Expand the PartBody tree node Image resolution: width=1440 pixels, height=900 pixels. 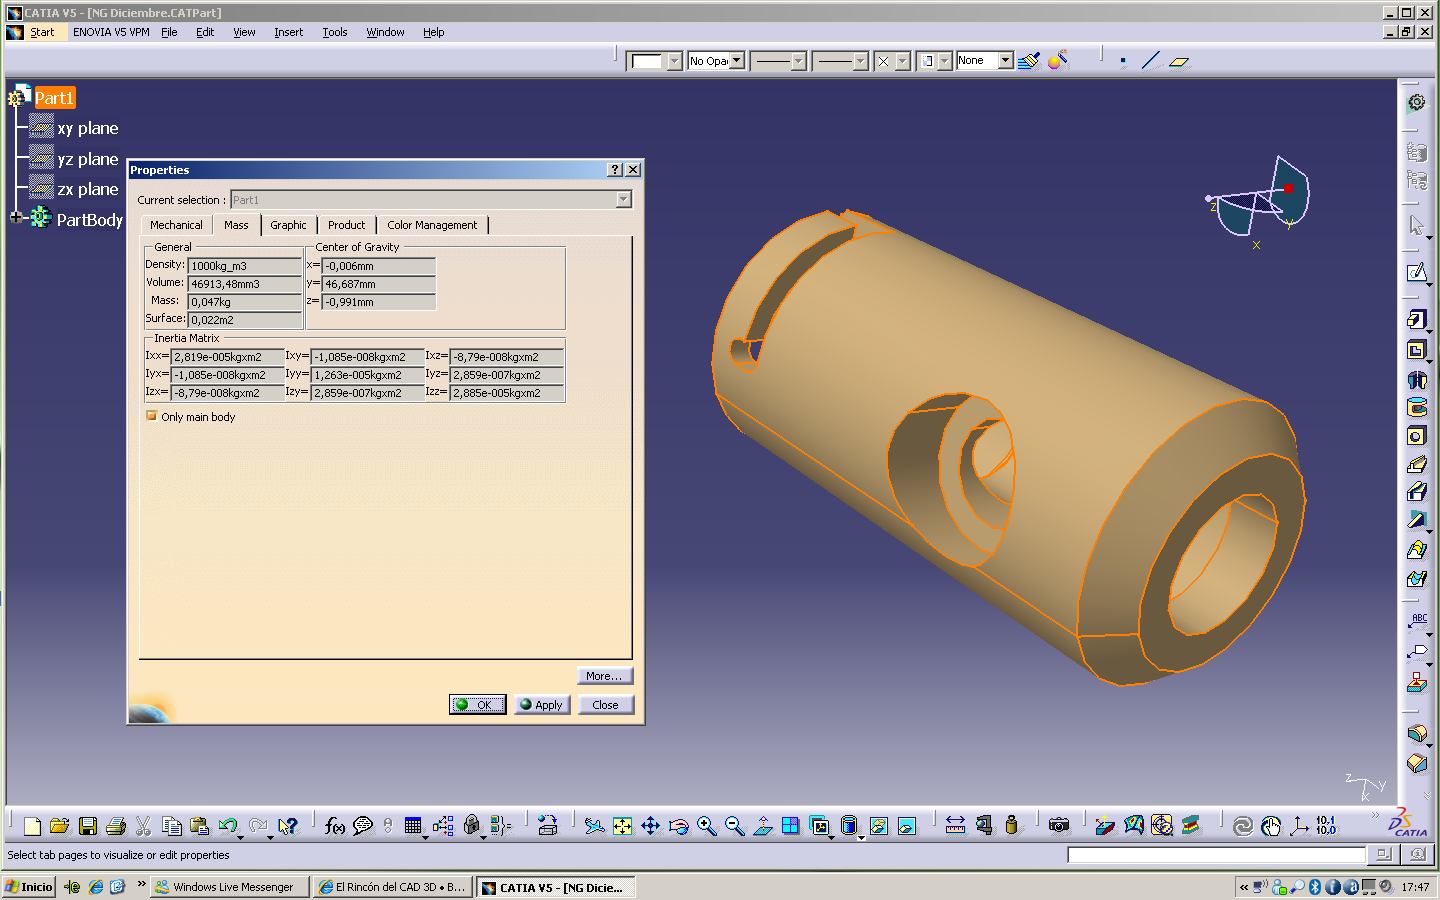pyautogui.click(x=15, y=217)
